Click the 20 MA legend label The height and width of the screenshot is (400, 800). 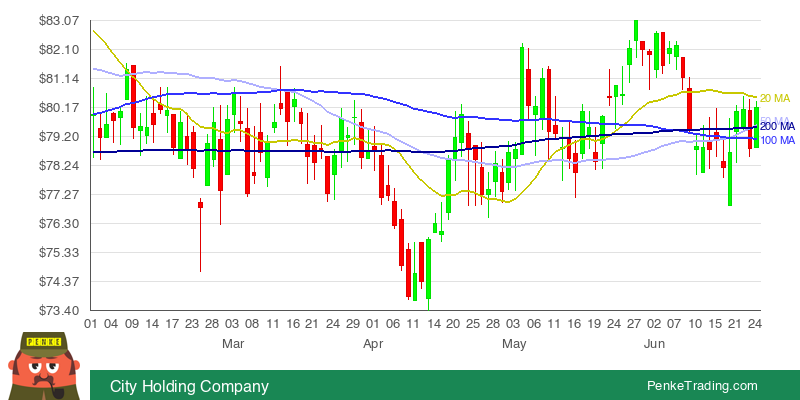(774, 98)
